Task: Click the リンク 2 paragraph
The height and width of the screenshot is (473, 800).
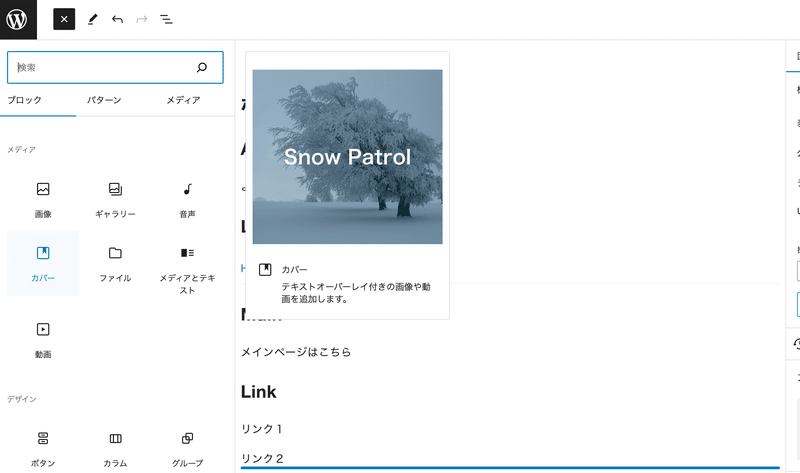Action: coord(262,458)
